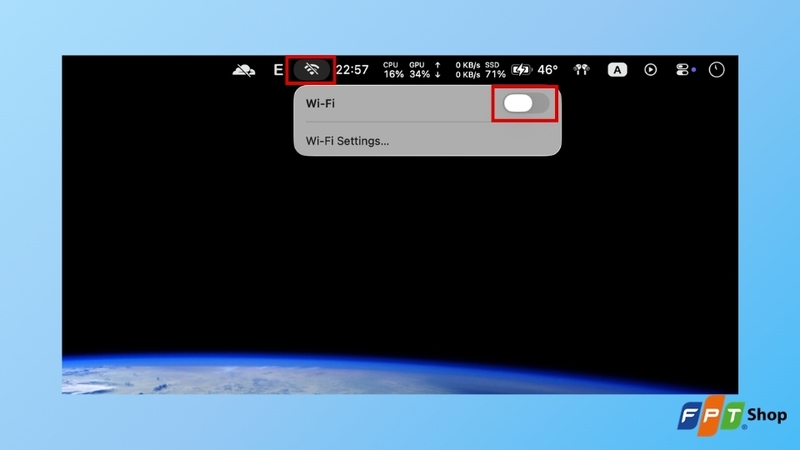Open the 0 KB/s network speed monitor
800x450 pixels.
458,70
